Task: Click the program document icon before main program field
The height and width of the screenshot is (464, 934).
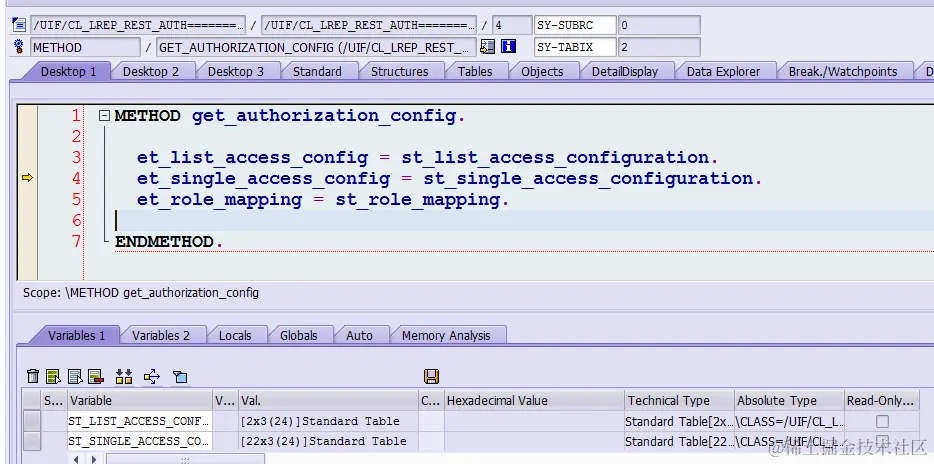Action: (x=19, y=25)
